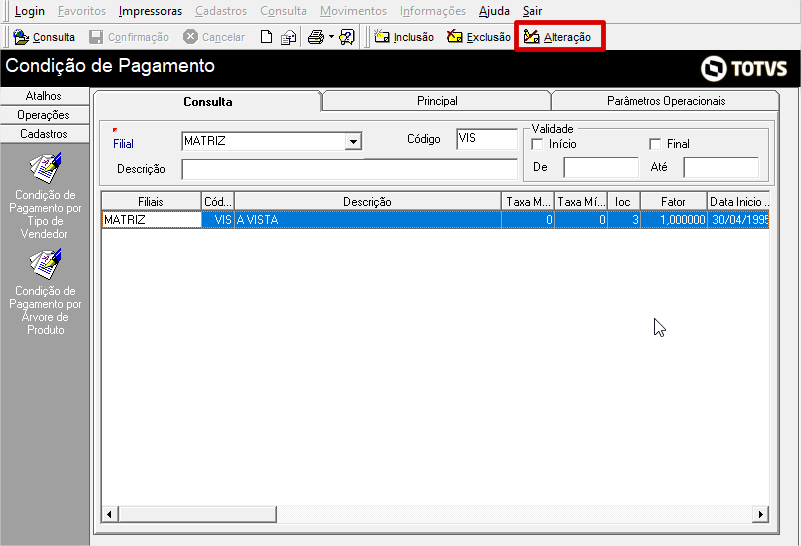Click the Alteração toolbar button
The width and height of the screenshot is (801, 546).
pos(558,37)
